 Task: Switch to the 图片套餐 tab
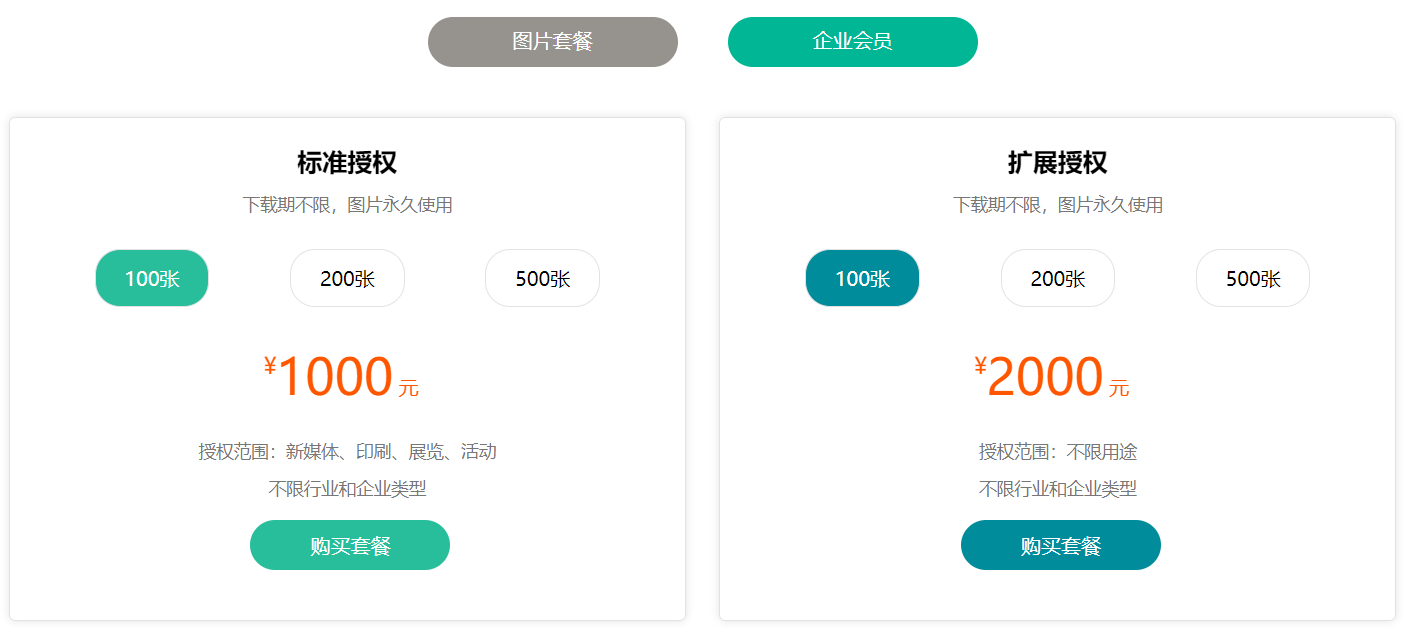(x=552, y=42)
